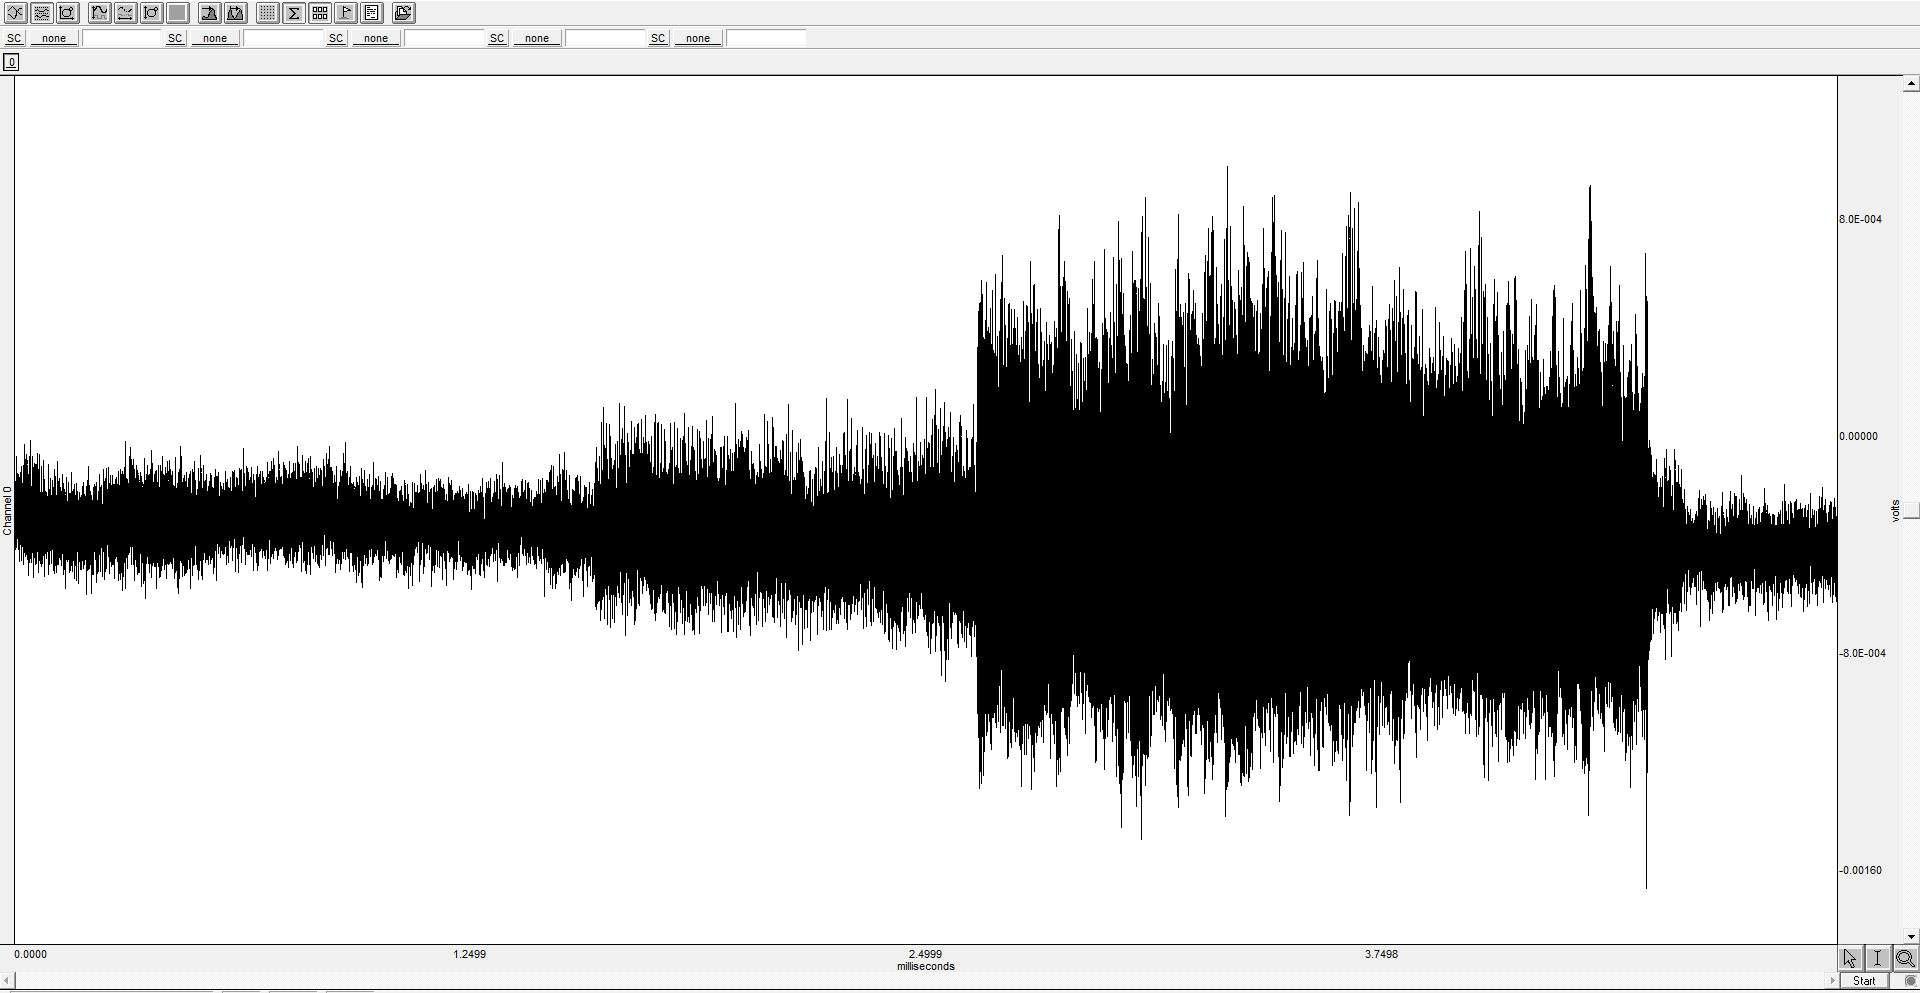Screen dimensions: 1920x993
Task: Click the fourth empty field after 'none'
Action: [x=605, y=38]
